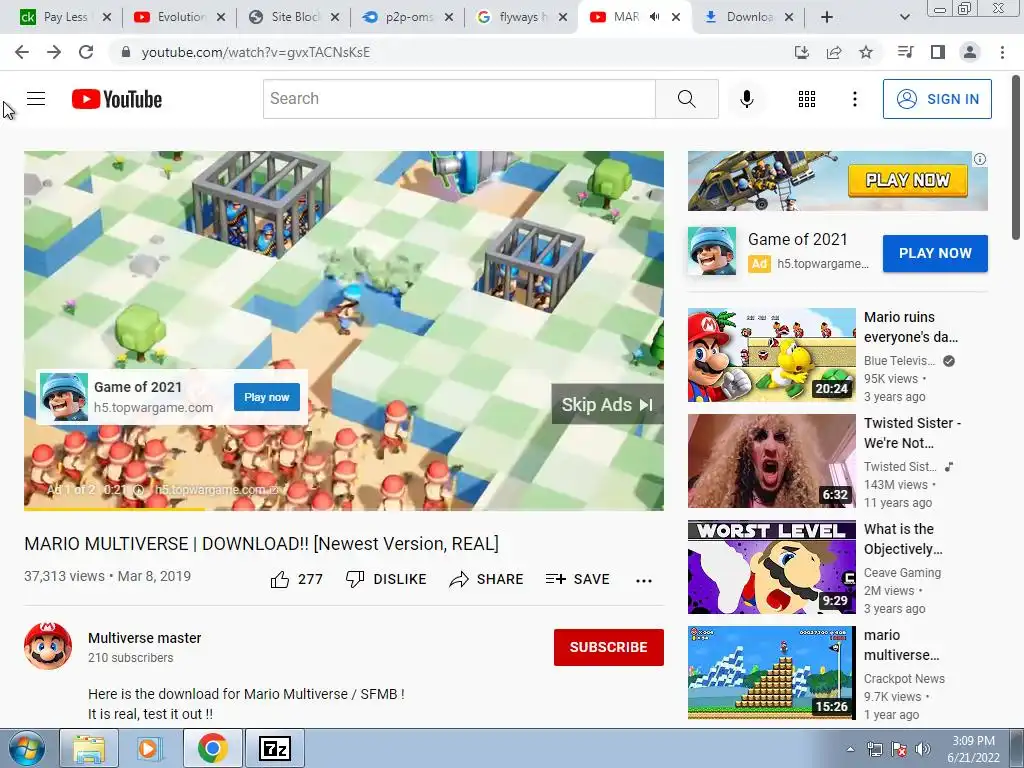1024x768 pixels.
Task: Open ad info icon on sidebar banner
Action: click(x=980, y=159)
